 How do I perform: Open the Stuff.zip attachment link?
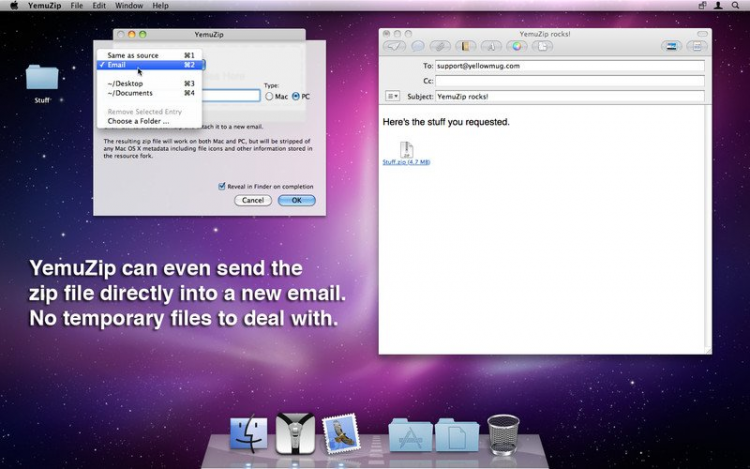(x=406, y=162)
